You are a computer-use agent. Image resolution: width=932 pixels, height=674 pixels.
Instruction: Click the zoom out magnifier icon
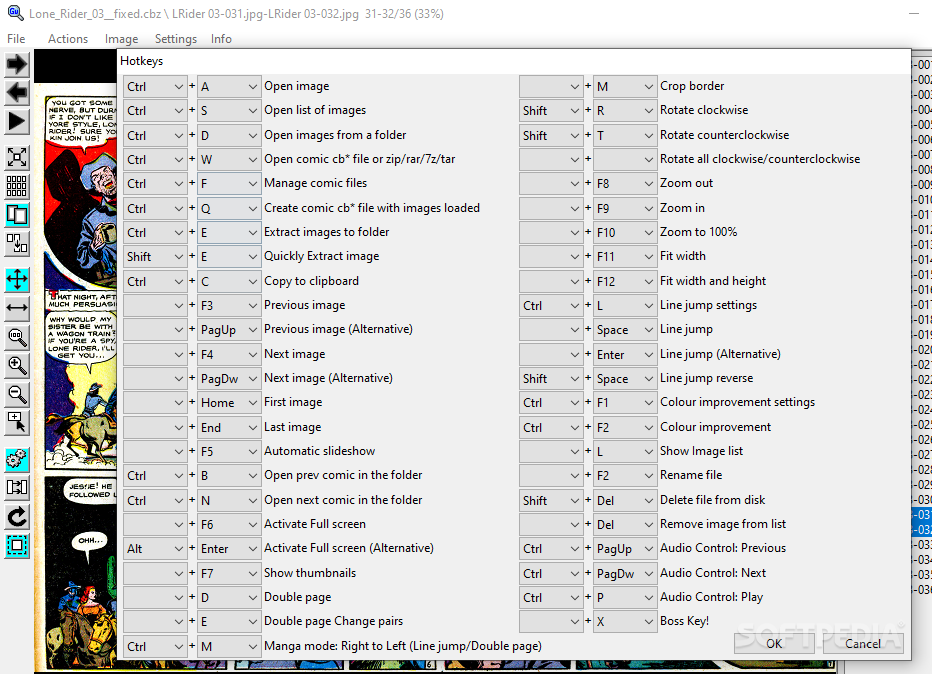coord(17,395)
